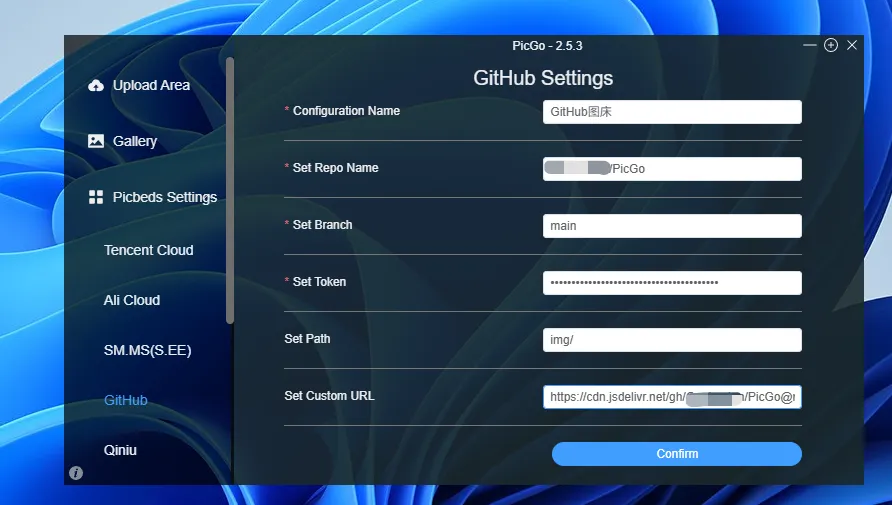Click the Confirm button

(677, 454)
